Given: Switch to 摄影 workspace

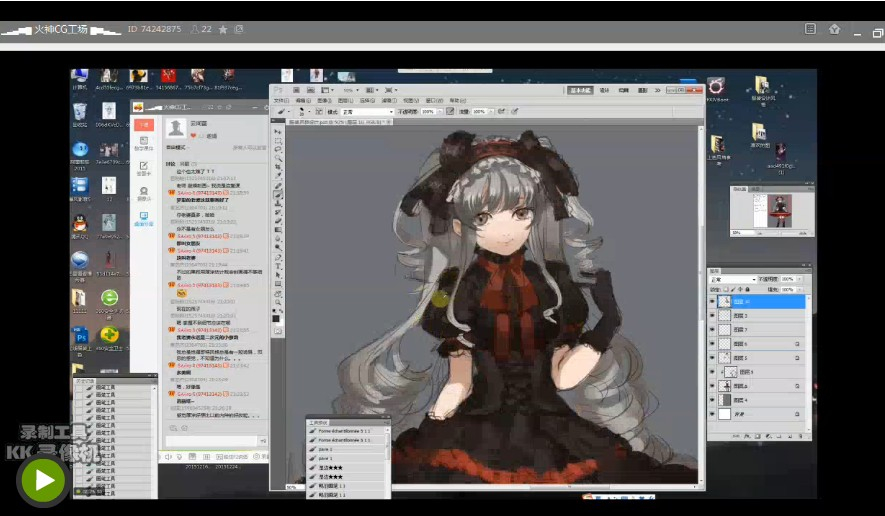Looking at the screenshot, I should [643, 90].
